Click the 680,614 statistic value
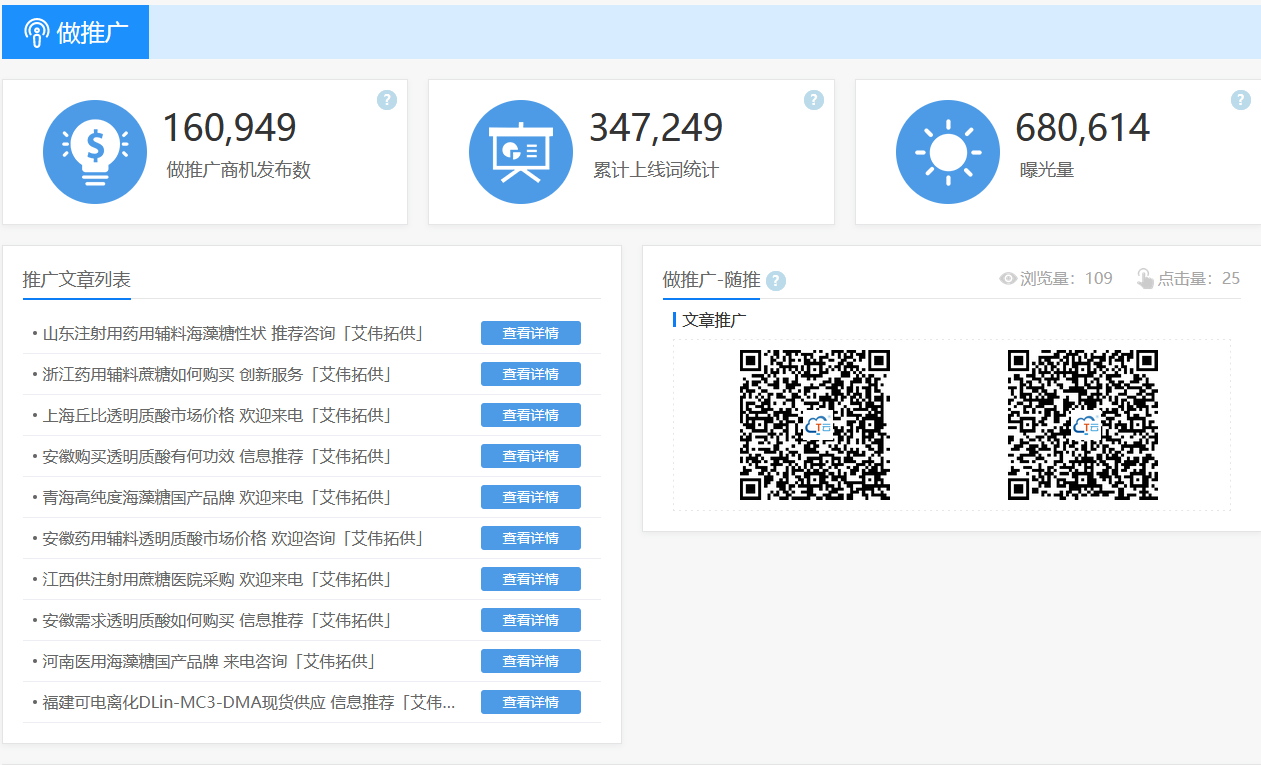 tap(1083, 128)
